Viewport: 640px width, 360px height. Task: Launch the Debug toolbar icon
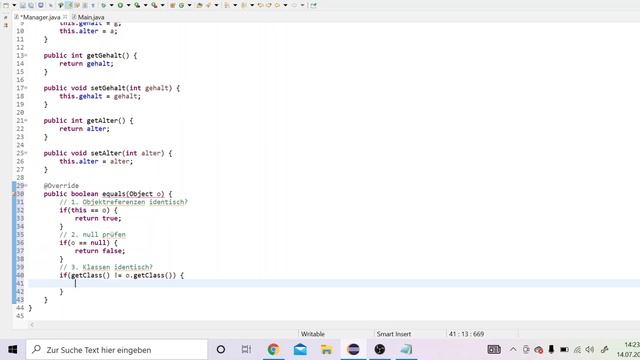pos(104,5)
